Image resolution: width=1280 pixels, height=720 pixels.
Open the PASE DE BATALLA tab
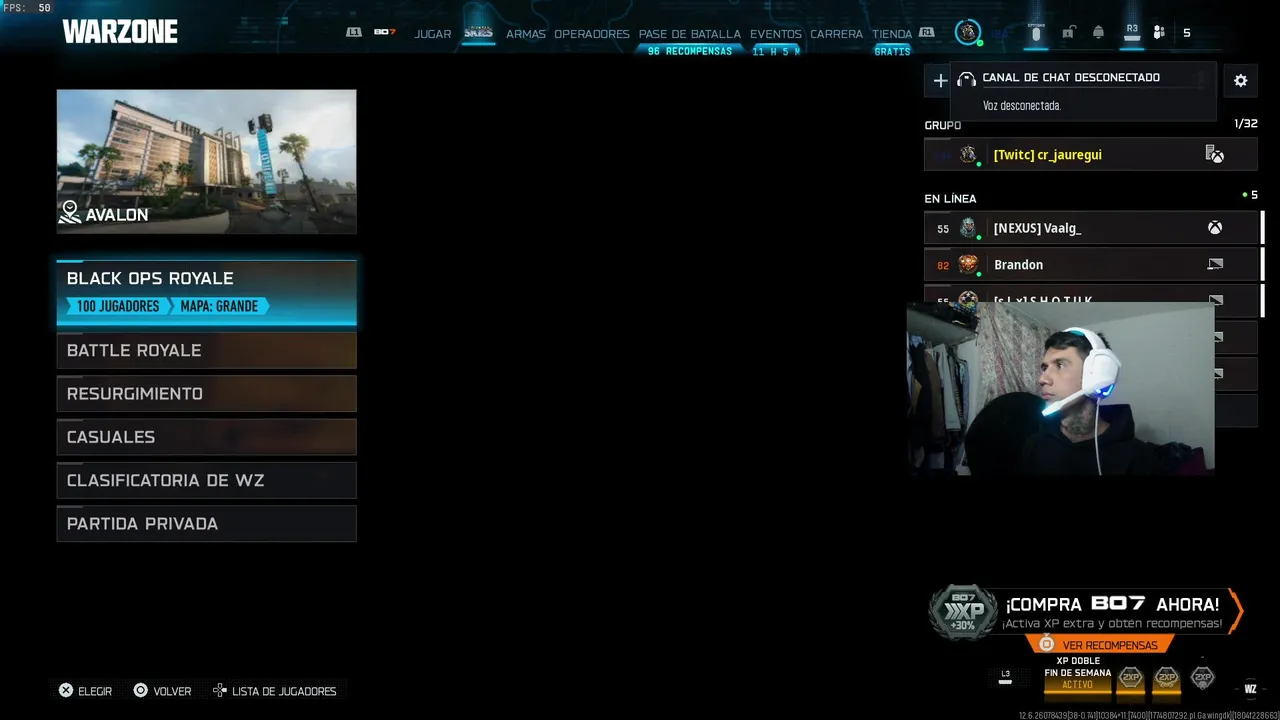[689, 34]
